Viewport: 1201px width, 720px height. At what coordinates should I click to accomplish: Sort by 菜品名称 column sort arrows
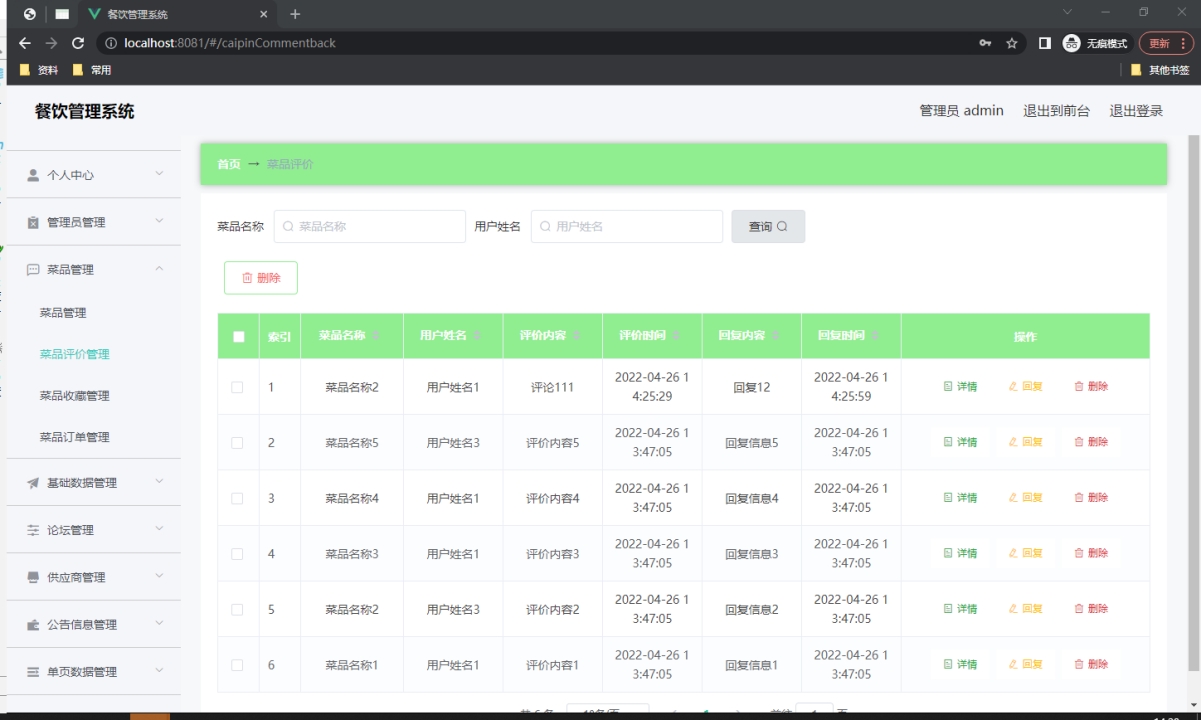pyautogui.click(x=376, y=336)
